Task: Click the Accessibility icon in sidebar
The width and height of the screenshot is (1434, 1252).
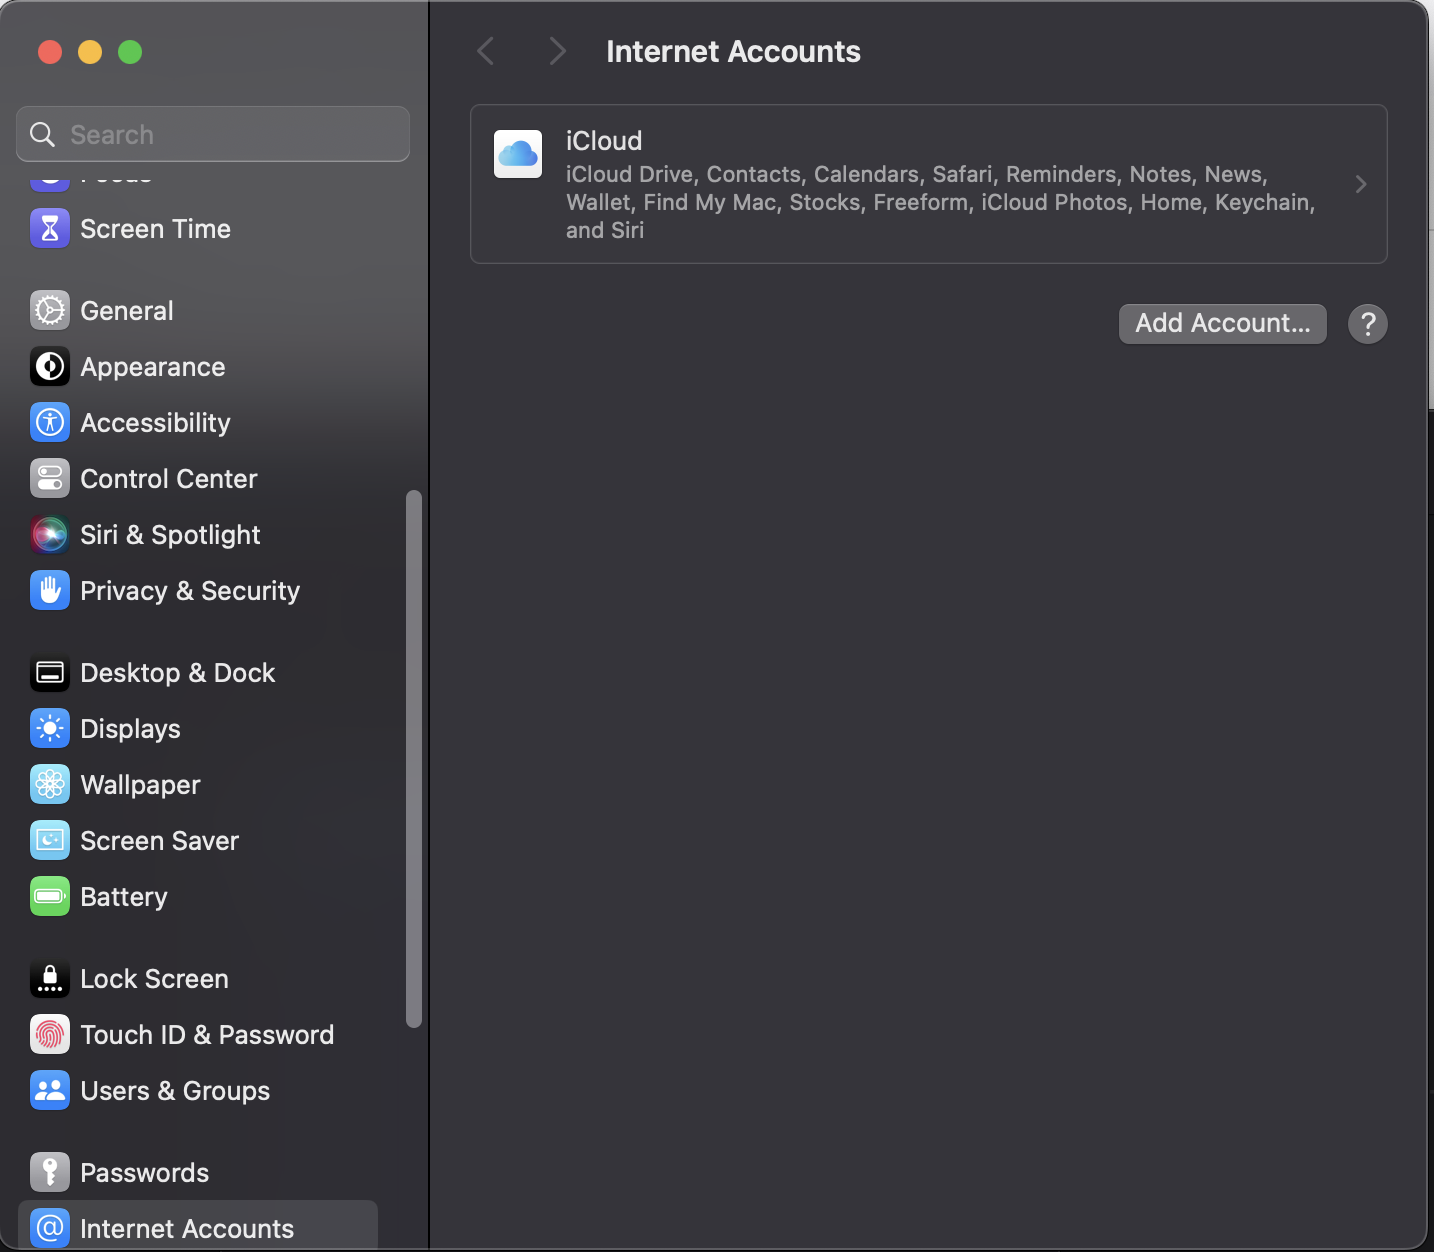Action: [x=50, y=423]
